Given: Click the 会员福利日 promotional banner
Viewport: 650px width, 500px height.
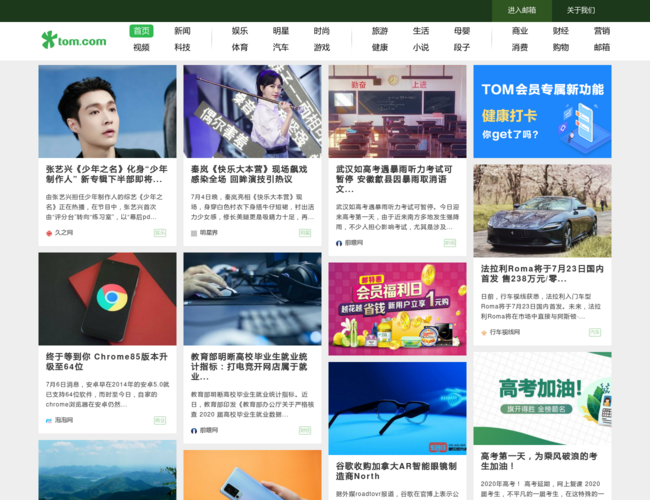Looking at the screenshot, I should [x=397, y=308].
